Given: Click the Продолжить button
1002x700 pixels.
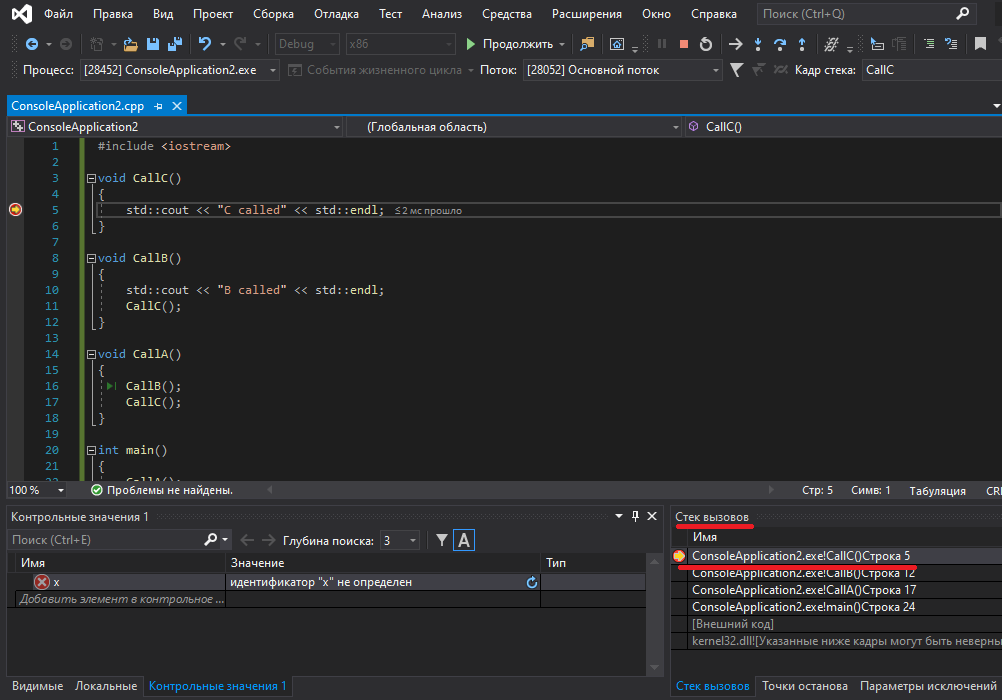Looking at the screenshot, I should [509, 44].
